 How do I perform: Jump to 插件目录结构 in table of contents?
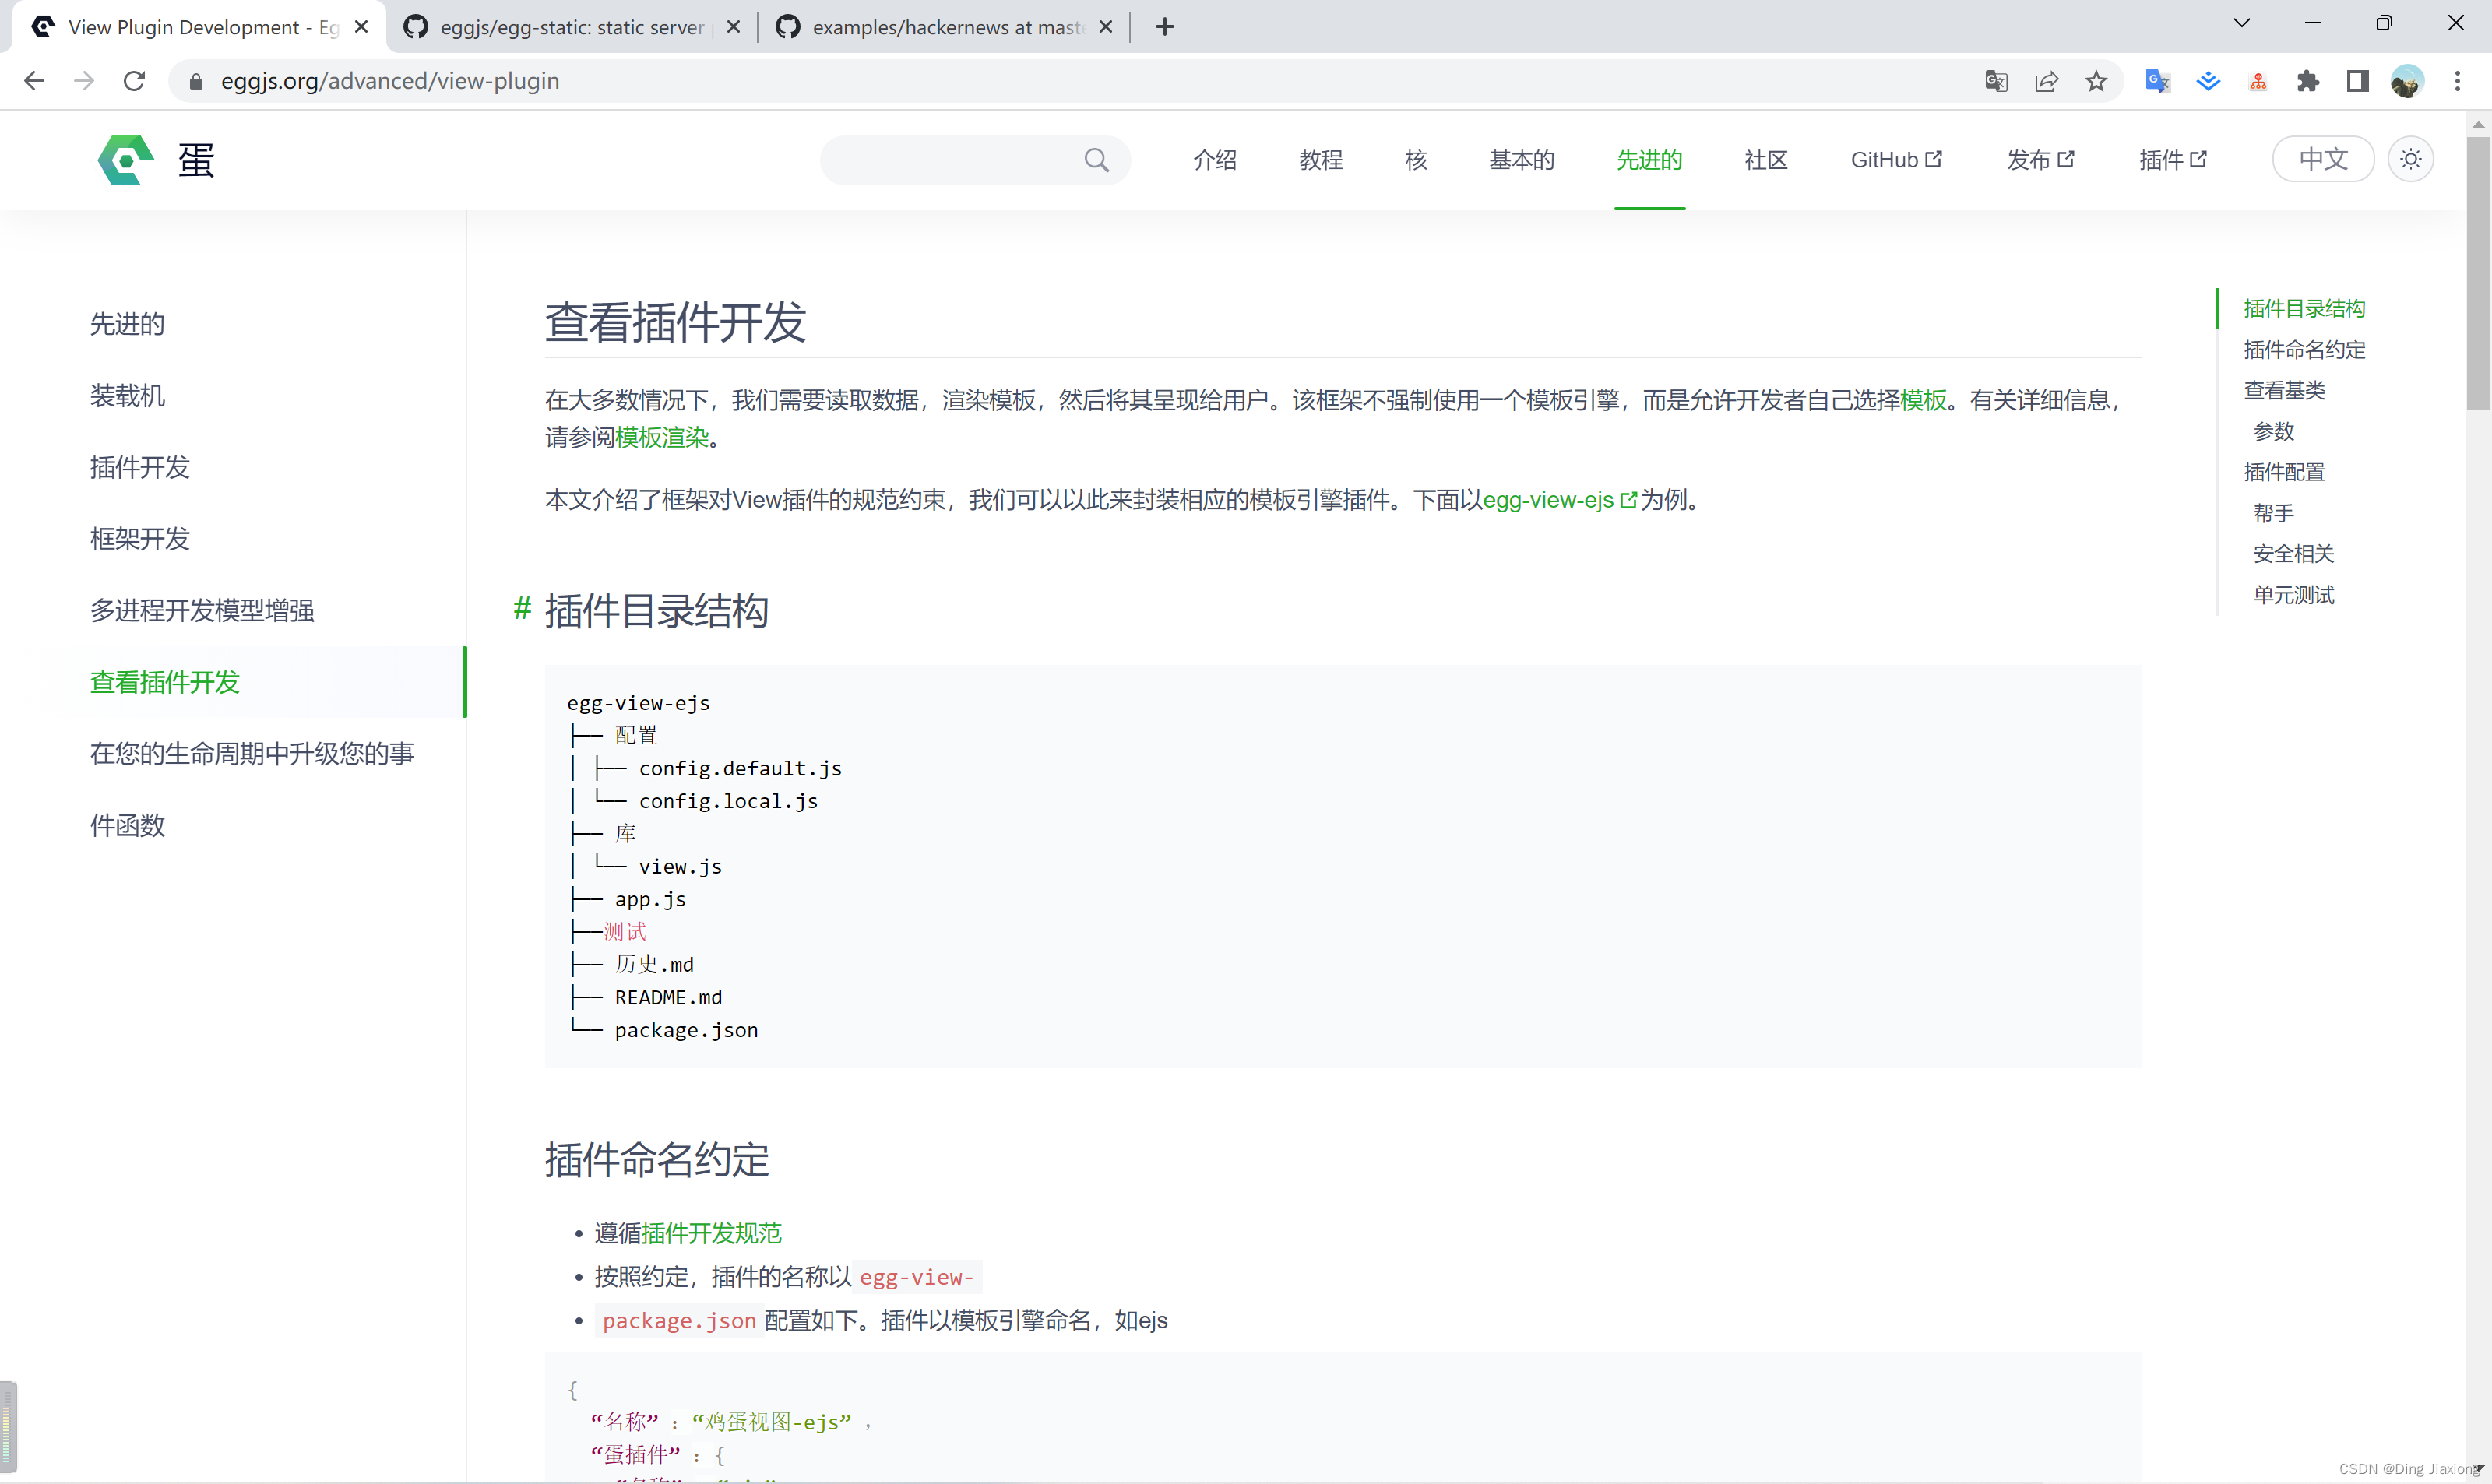[x=2304, y=308]
